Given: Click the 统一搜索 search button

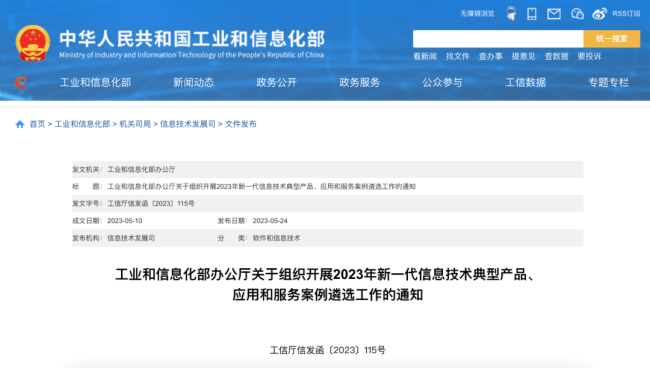Looking at the screenshot, I should click(611, 39).
